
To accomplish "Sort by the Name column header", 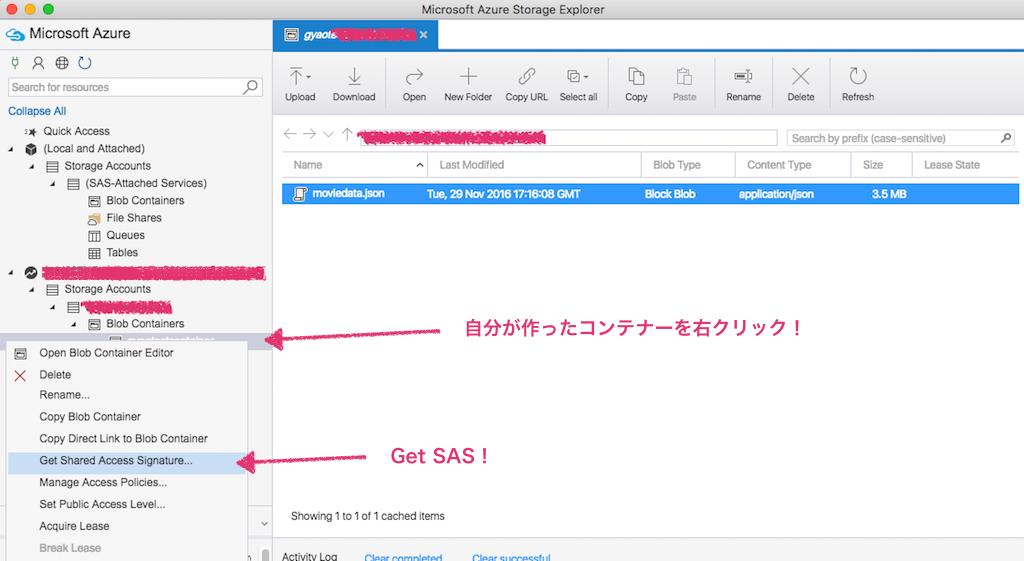I will pyautogui.click(x=355, y=165).
